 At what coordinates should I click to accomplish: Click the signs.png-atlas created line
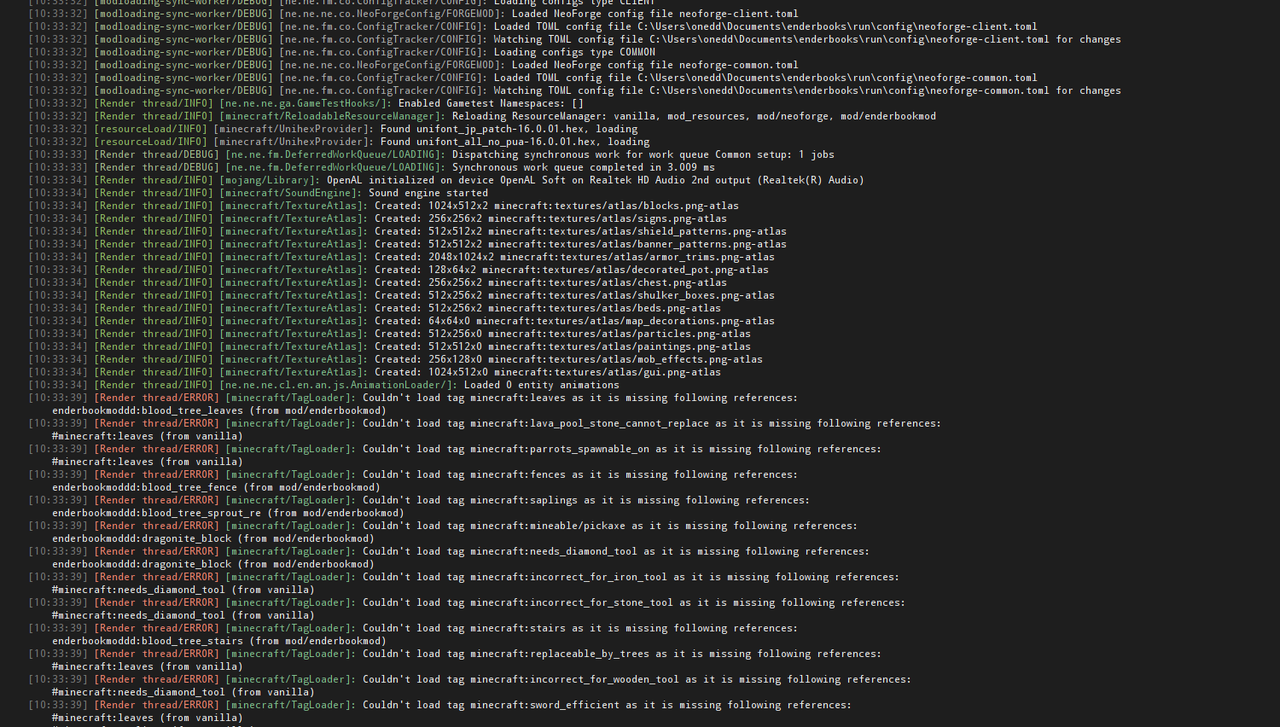(378, 218)
